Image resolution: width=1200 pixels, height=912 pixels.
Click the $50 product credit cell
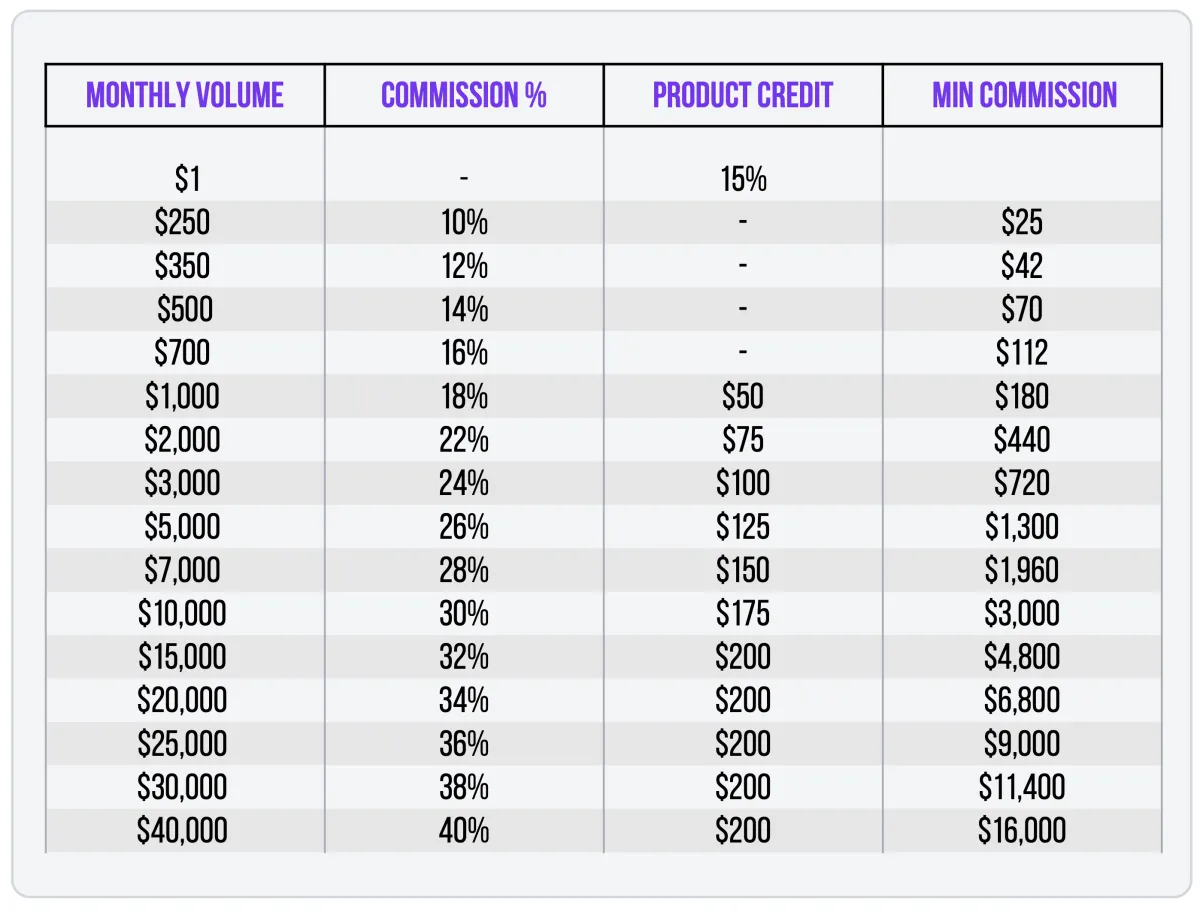(x=743, y=396)
